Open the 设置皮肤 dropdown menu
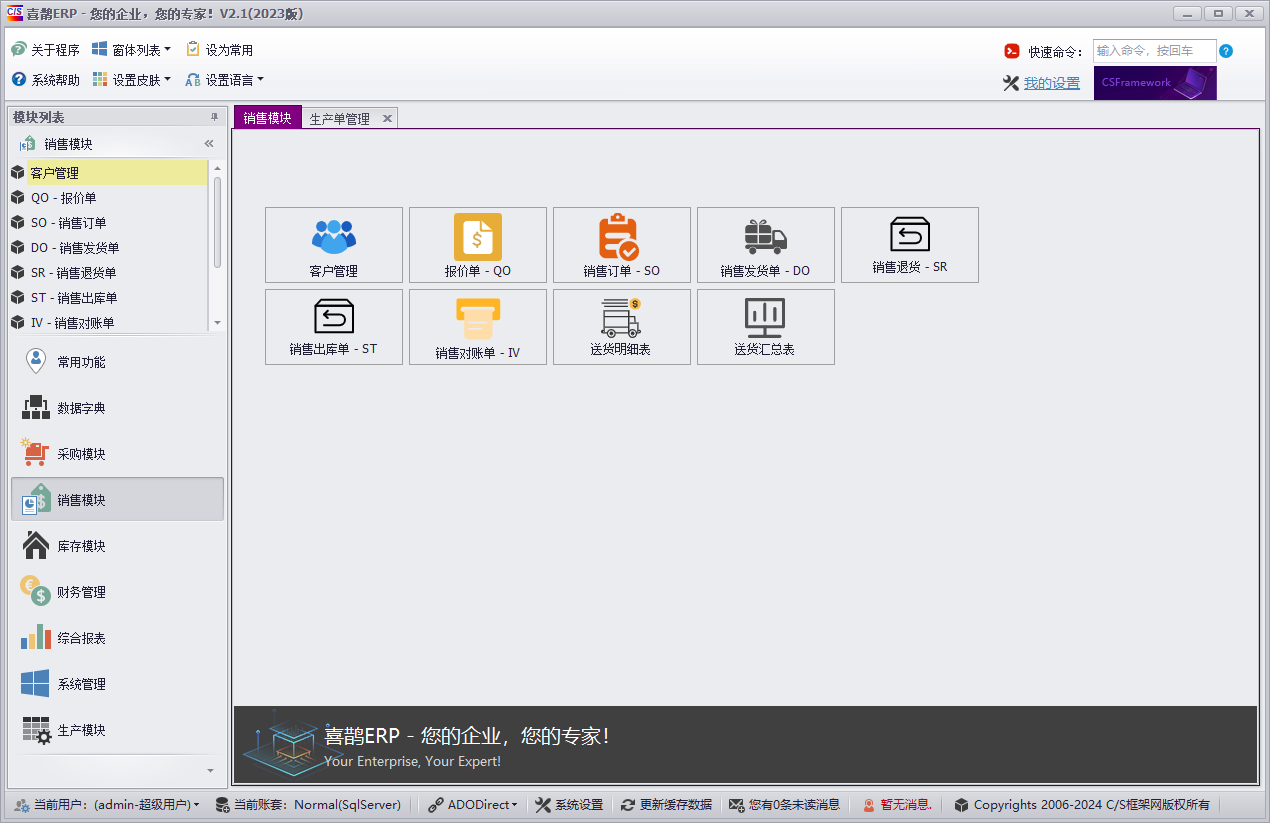1270x823 pixels. coord(132,80)
